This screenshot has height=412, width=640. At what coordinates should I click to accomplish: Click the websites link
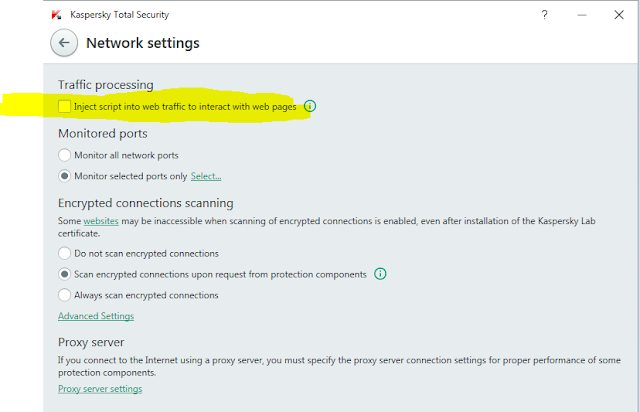pos(100,219)
